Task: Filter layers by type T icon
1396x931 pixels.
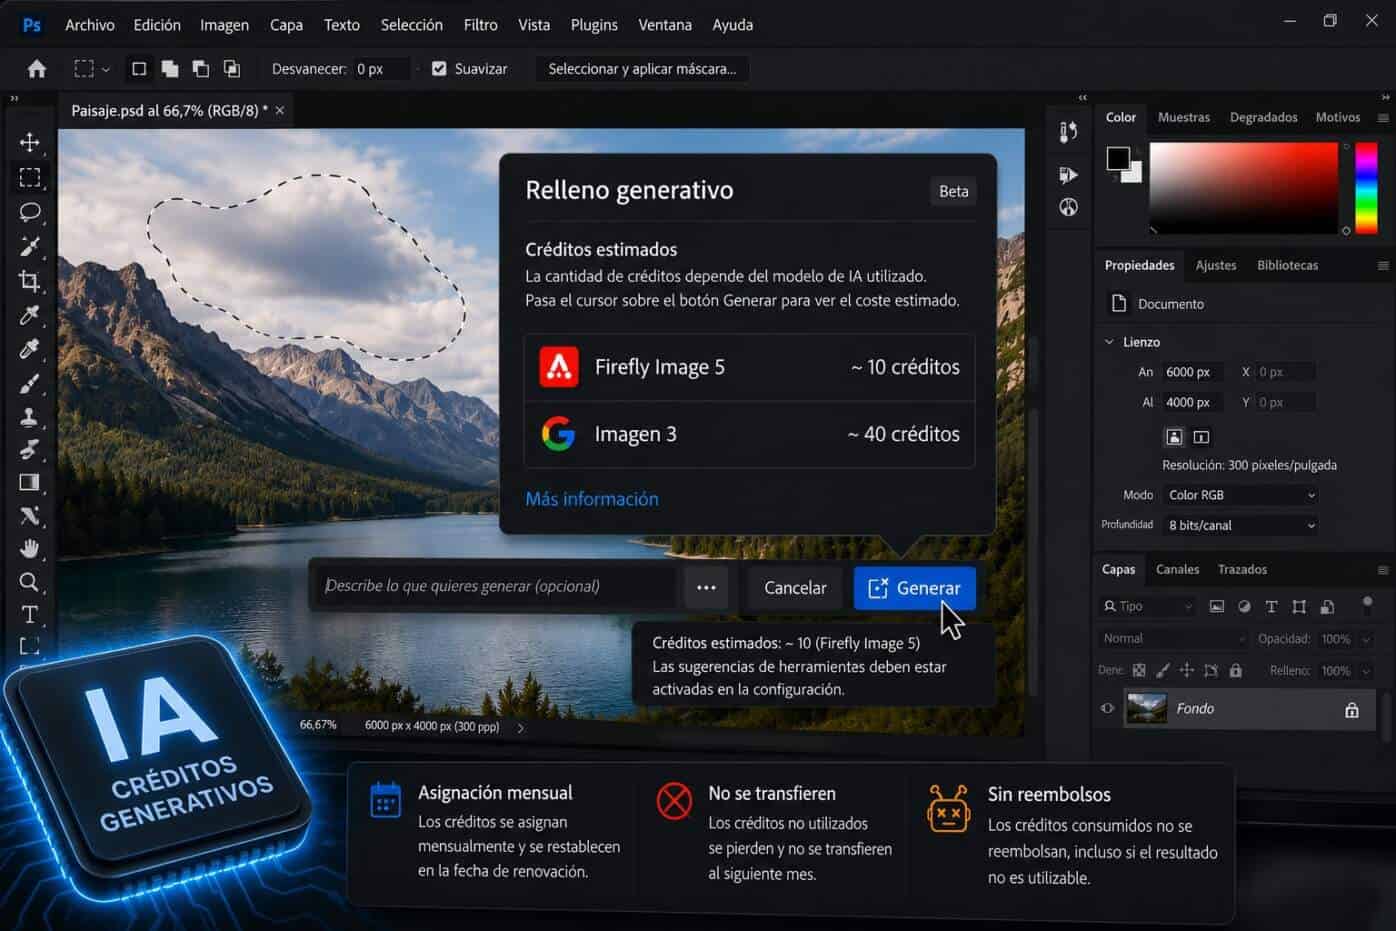Action: 1271,606
